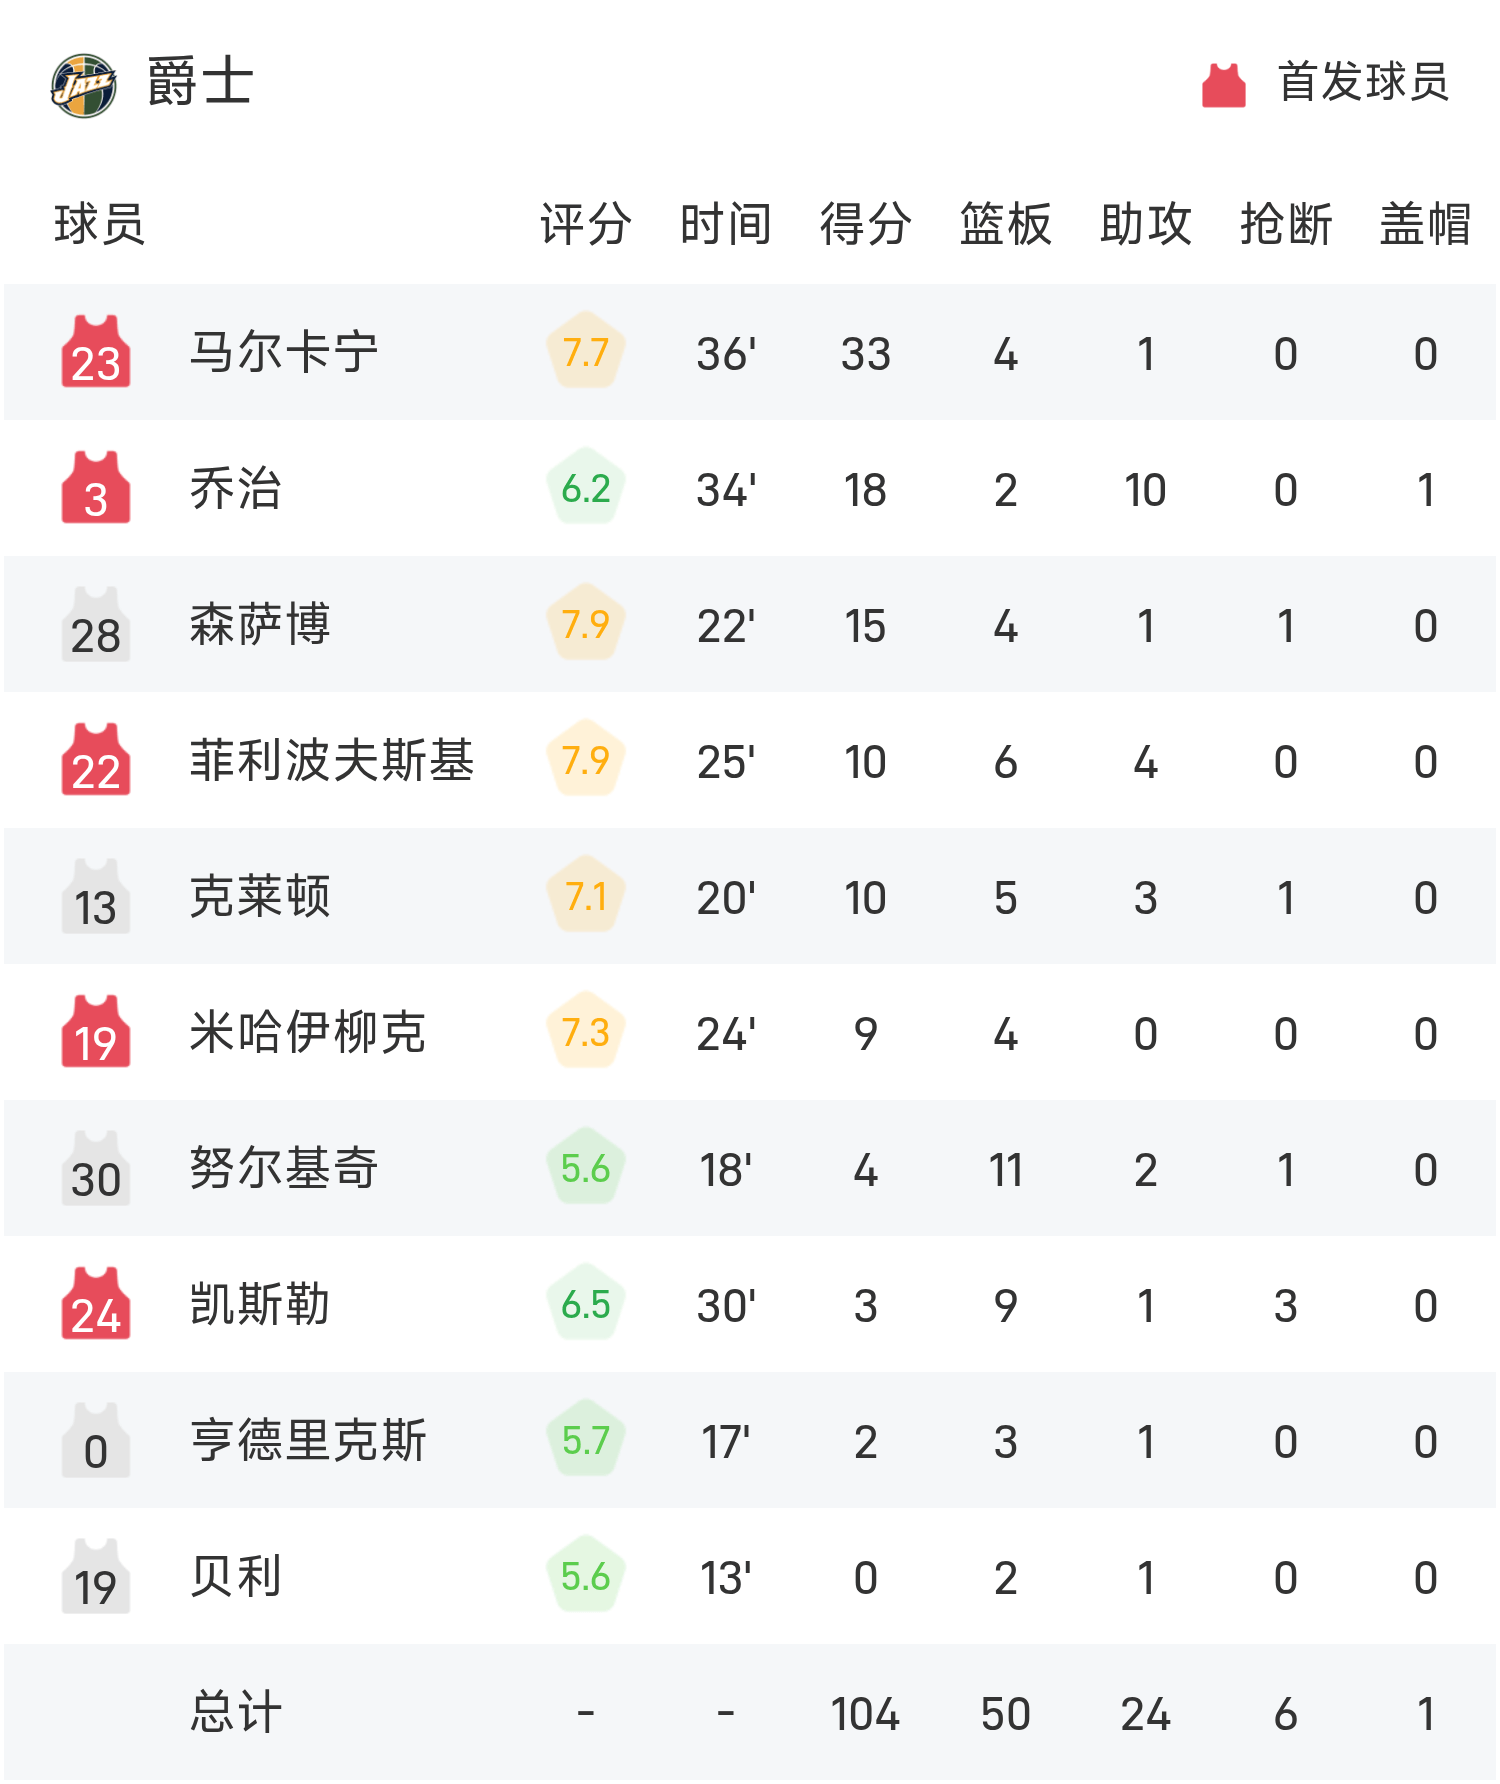
Task: Tap jersey number 22 icon for 菲利波夫斯基
Action: (96, 760)
